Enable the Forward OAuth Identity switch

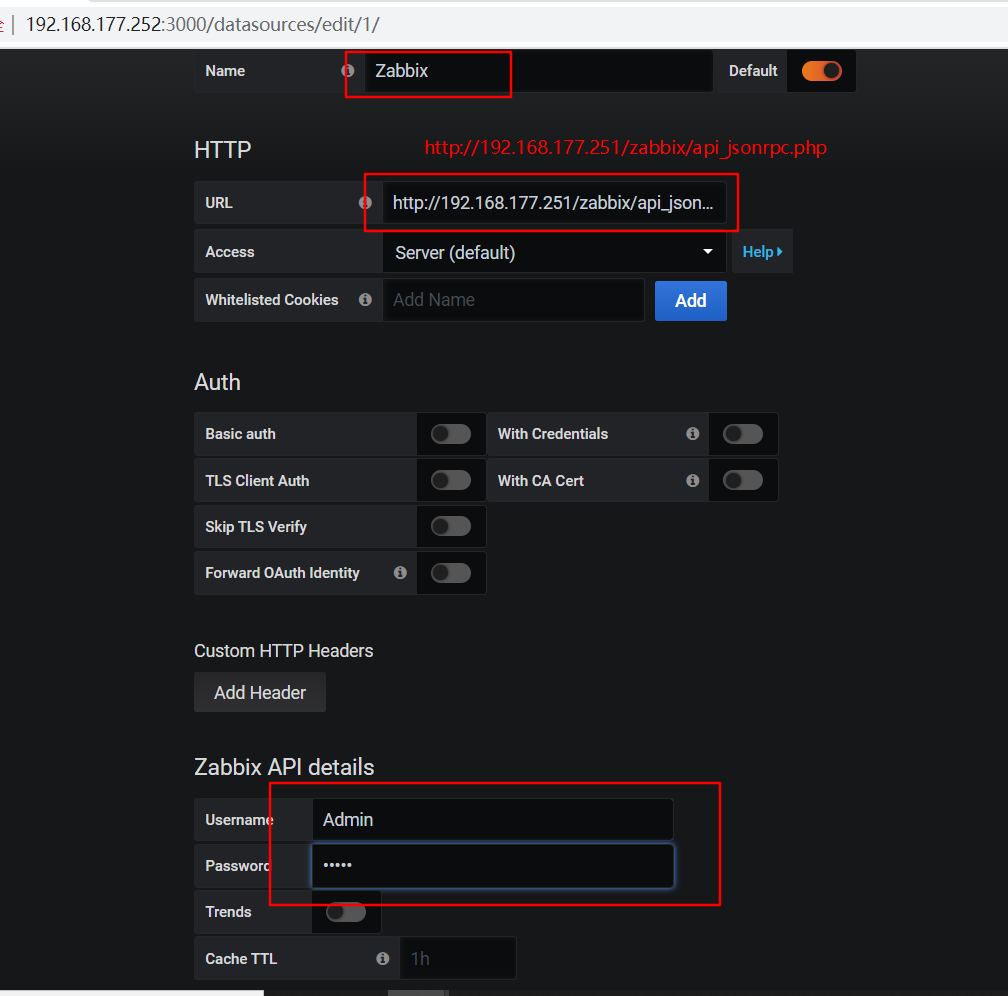point(451,572)
